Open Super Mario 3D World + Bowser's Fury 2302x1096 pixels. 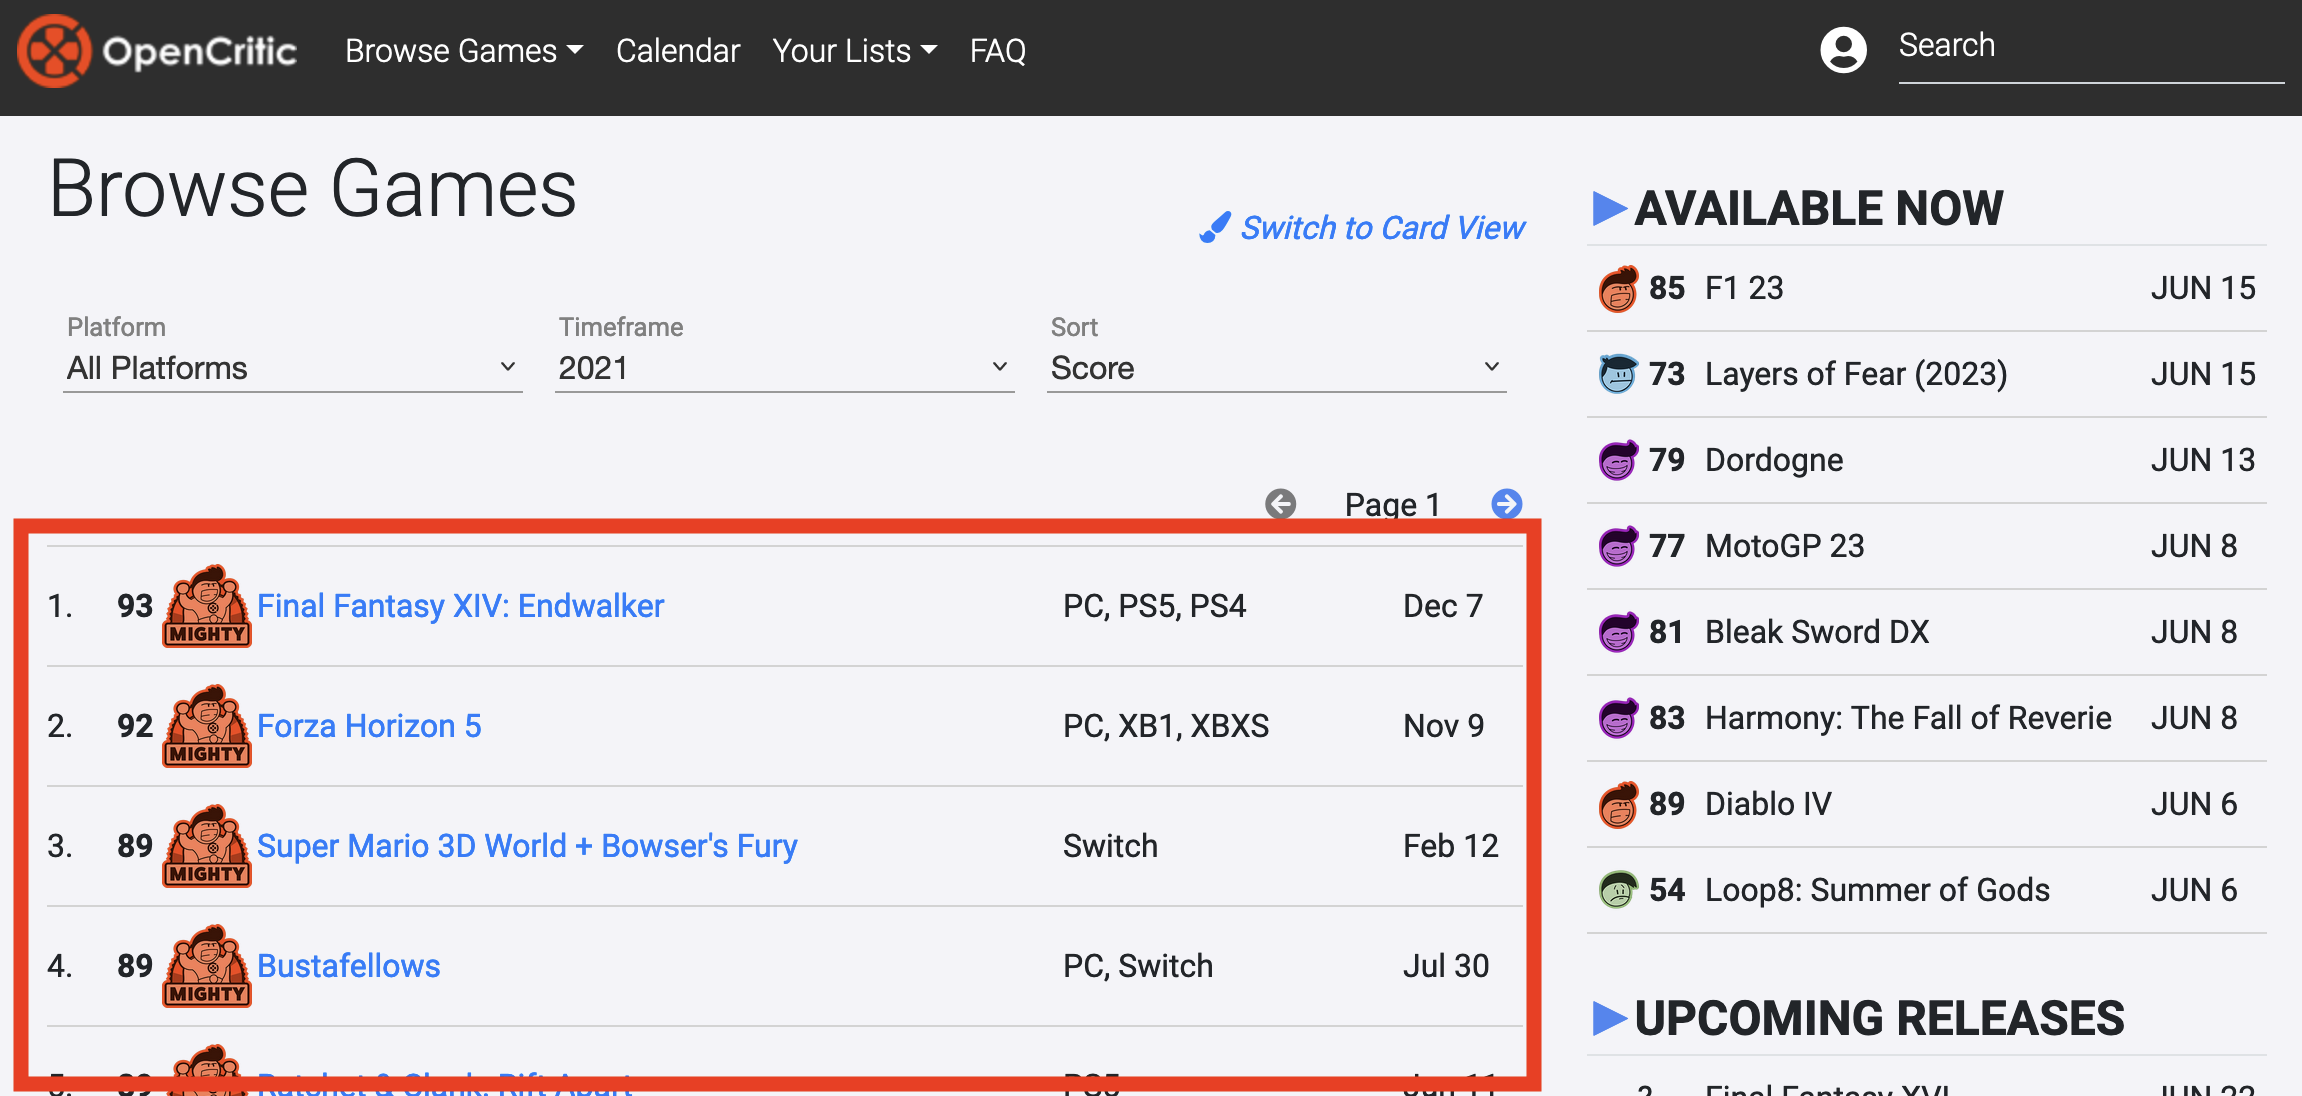527,846
